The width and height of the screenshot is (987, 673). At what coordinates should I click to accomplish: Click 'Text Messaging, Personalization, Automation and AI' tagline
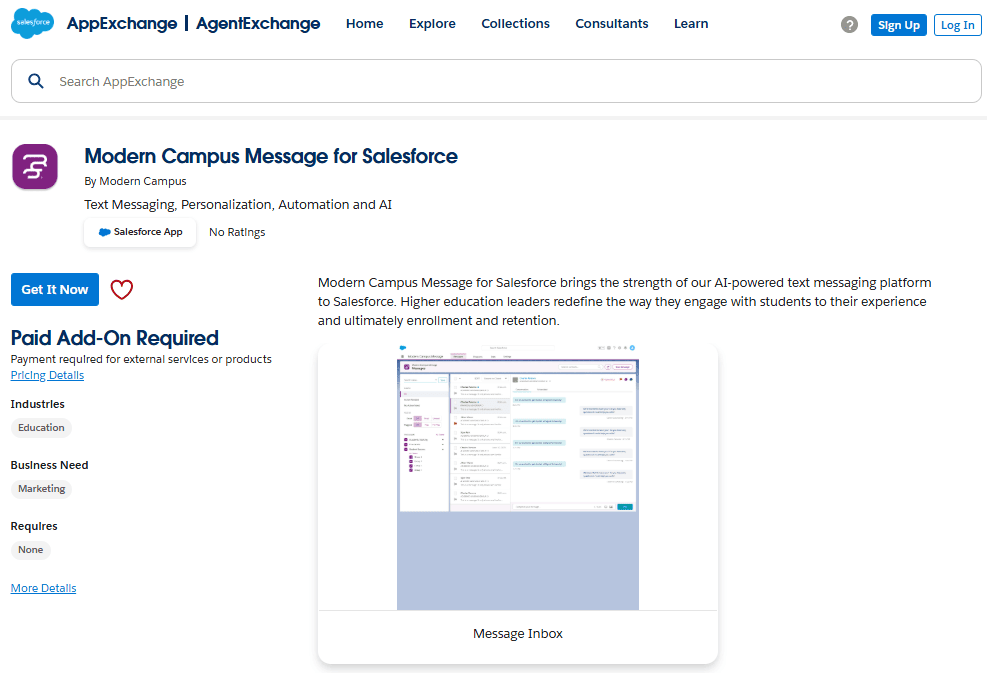point(238,205)
